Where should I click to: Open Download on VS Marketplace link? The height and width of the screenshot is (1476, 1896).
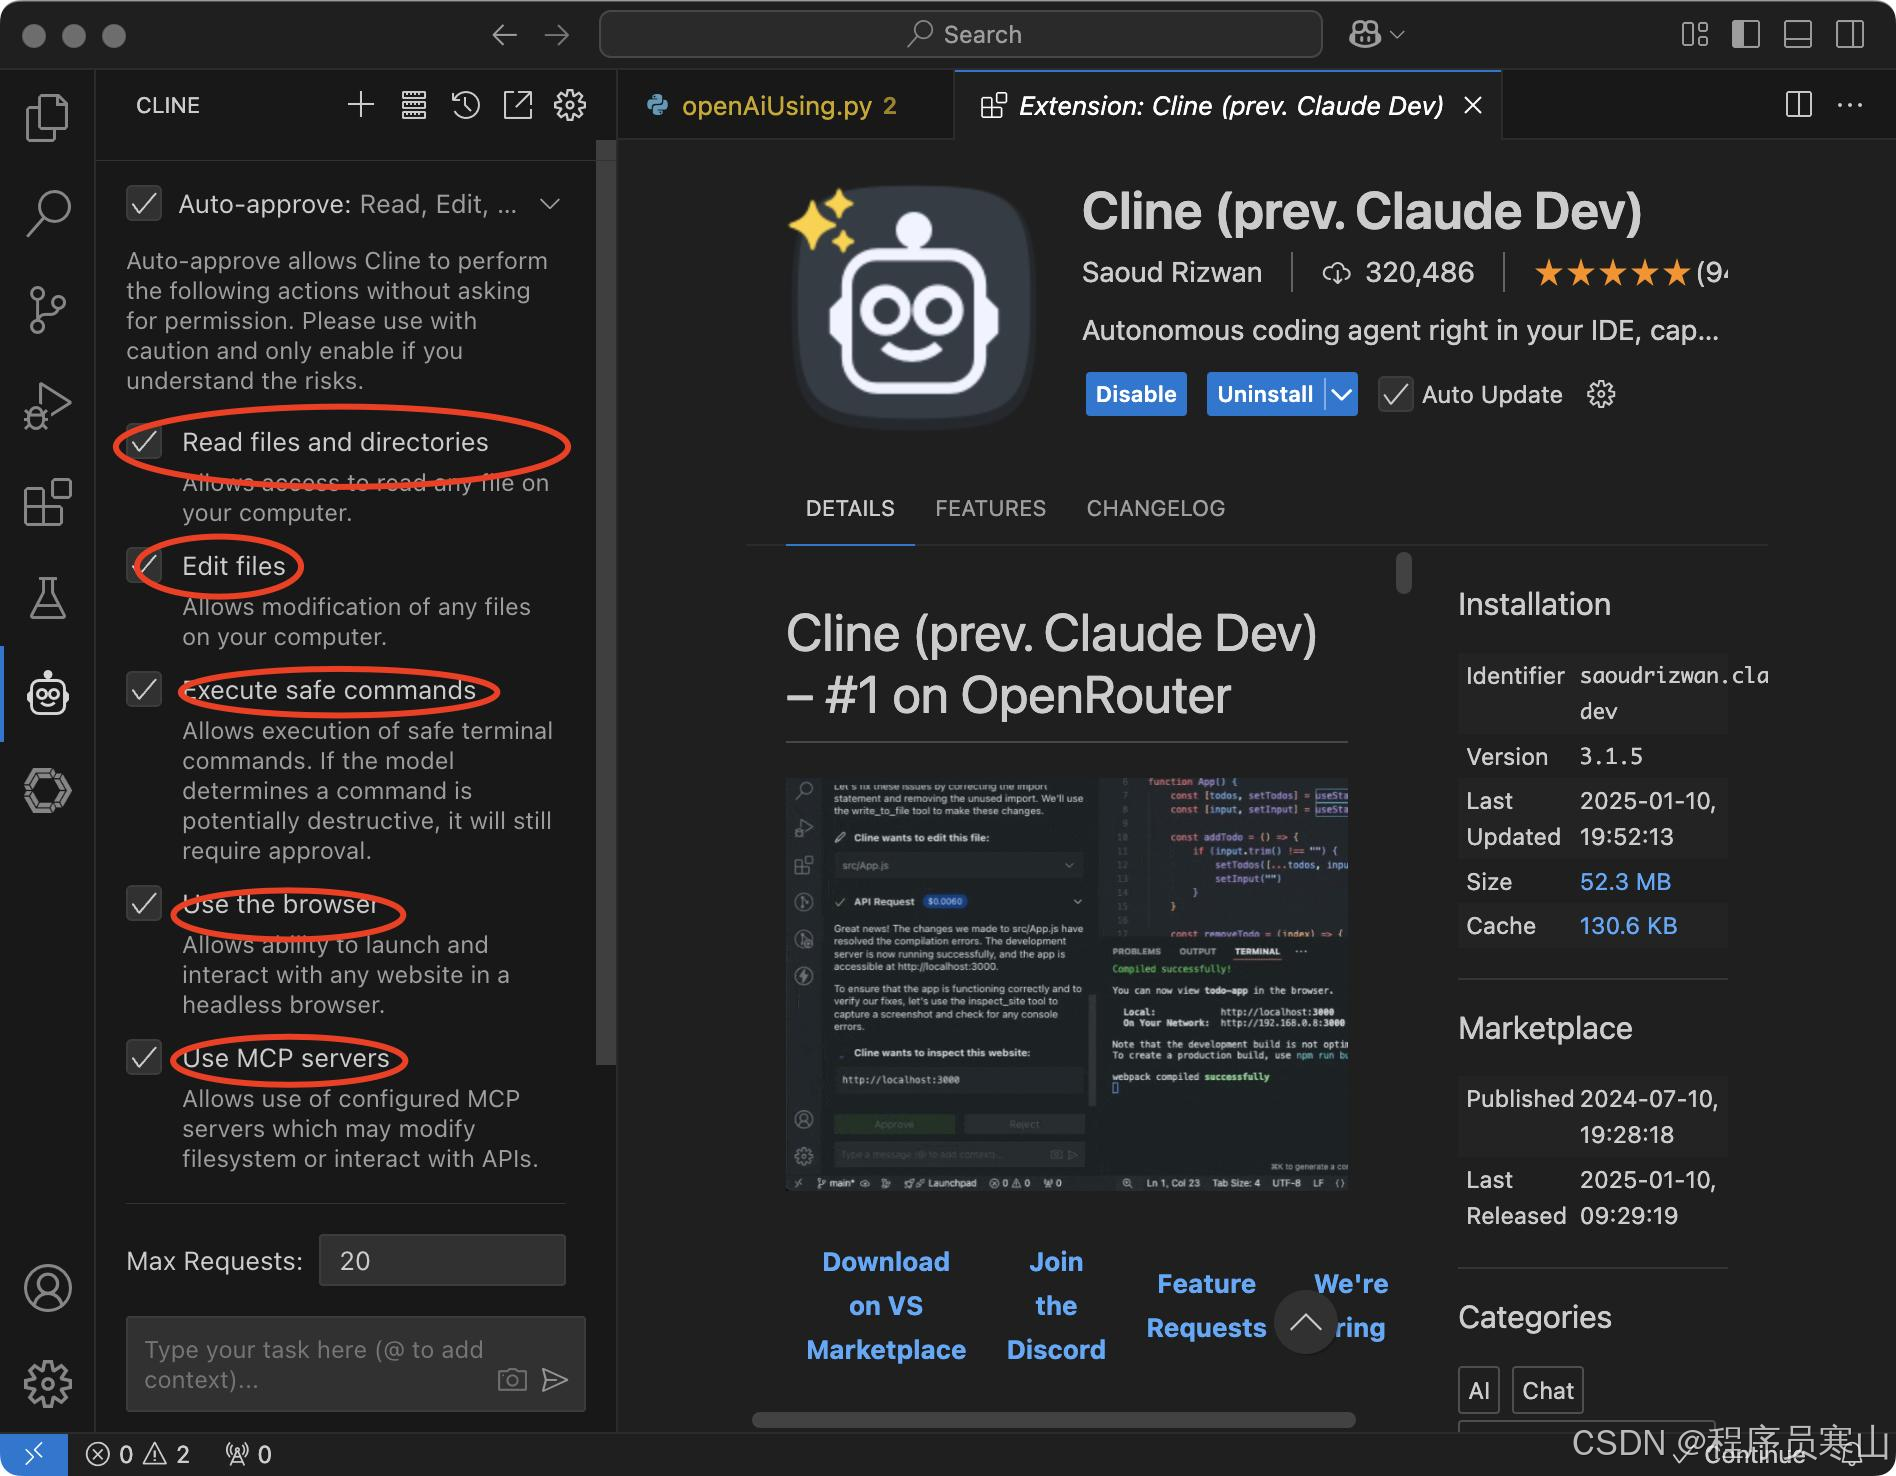886,1306
